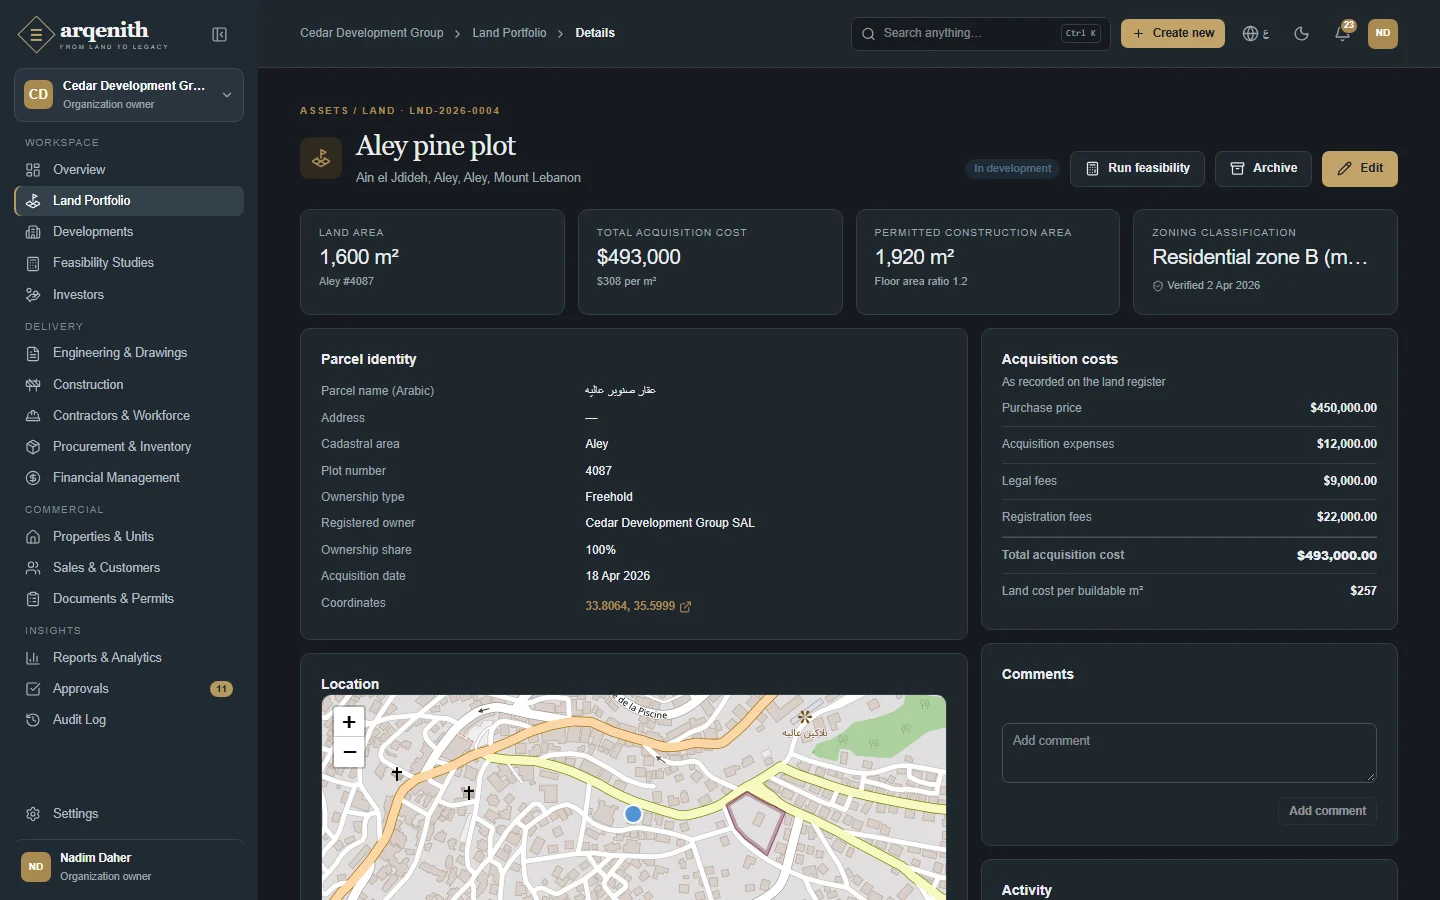Viewport: 1440px width, 900px height.
Task: Open notifications bell with 23 badge
Action: click(1343, 33)
